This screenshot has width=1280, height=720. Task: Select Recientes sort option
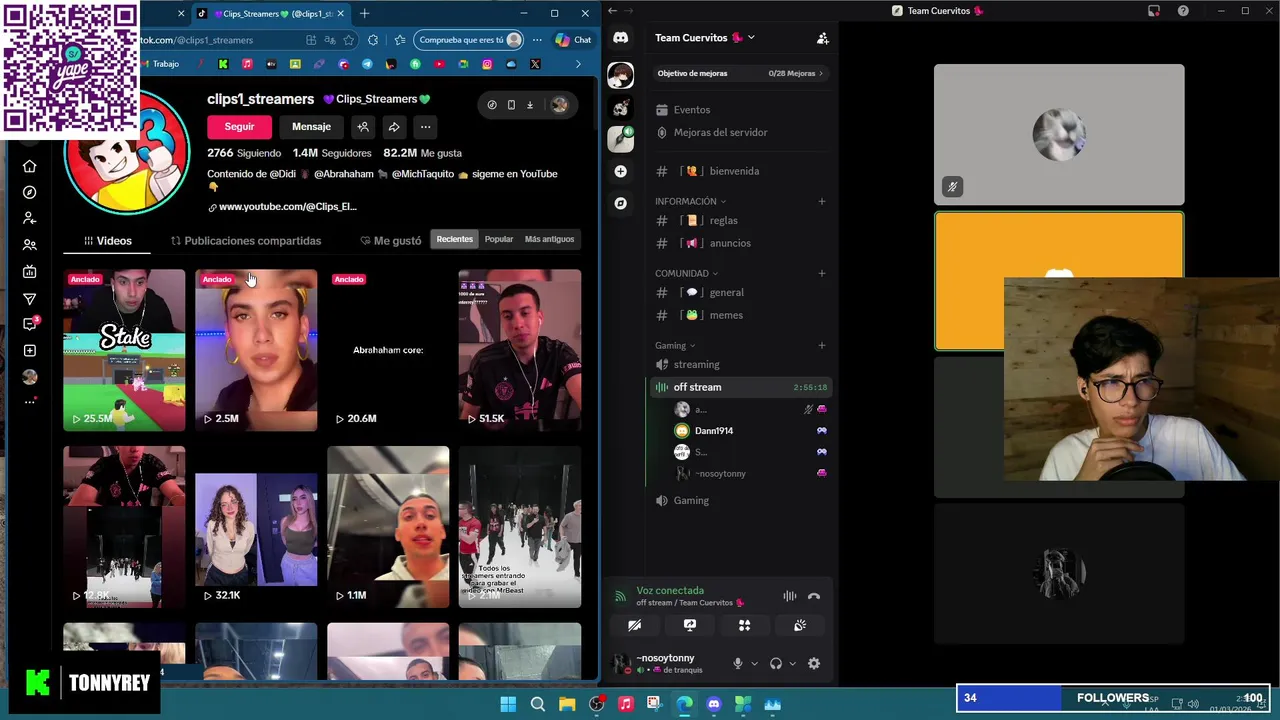click(x=455, y=239)
